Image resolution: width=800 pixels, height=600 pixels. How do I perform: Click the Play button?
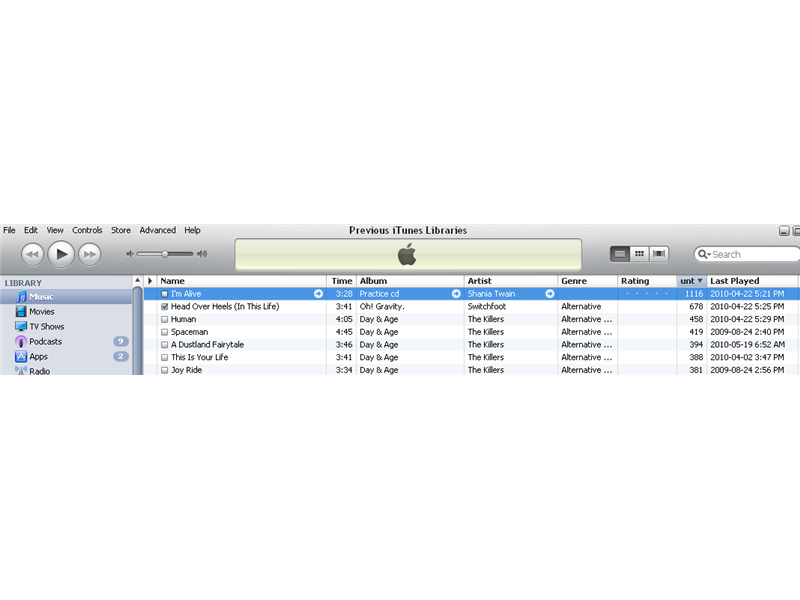(x=61, y=253)
